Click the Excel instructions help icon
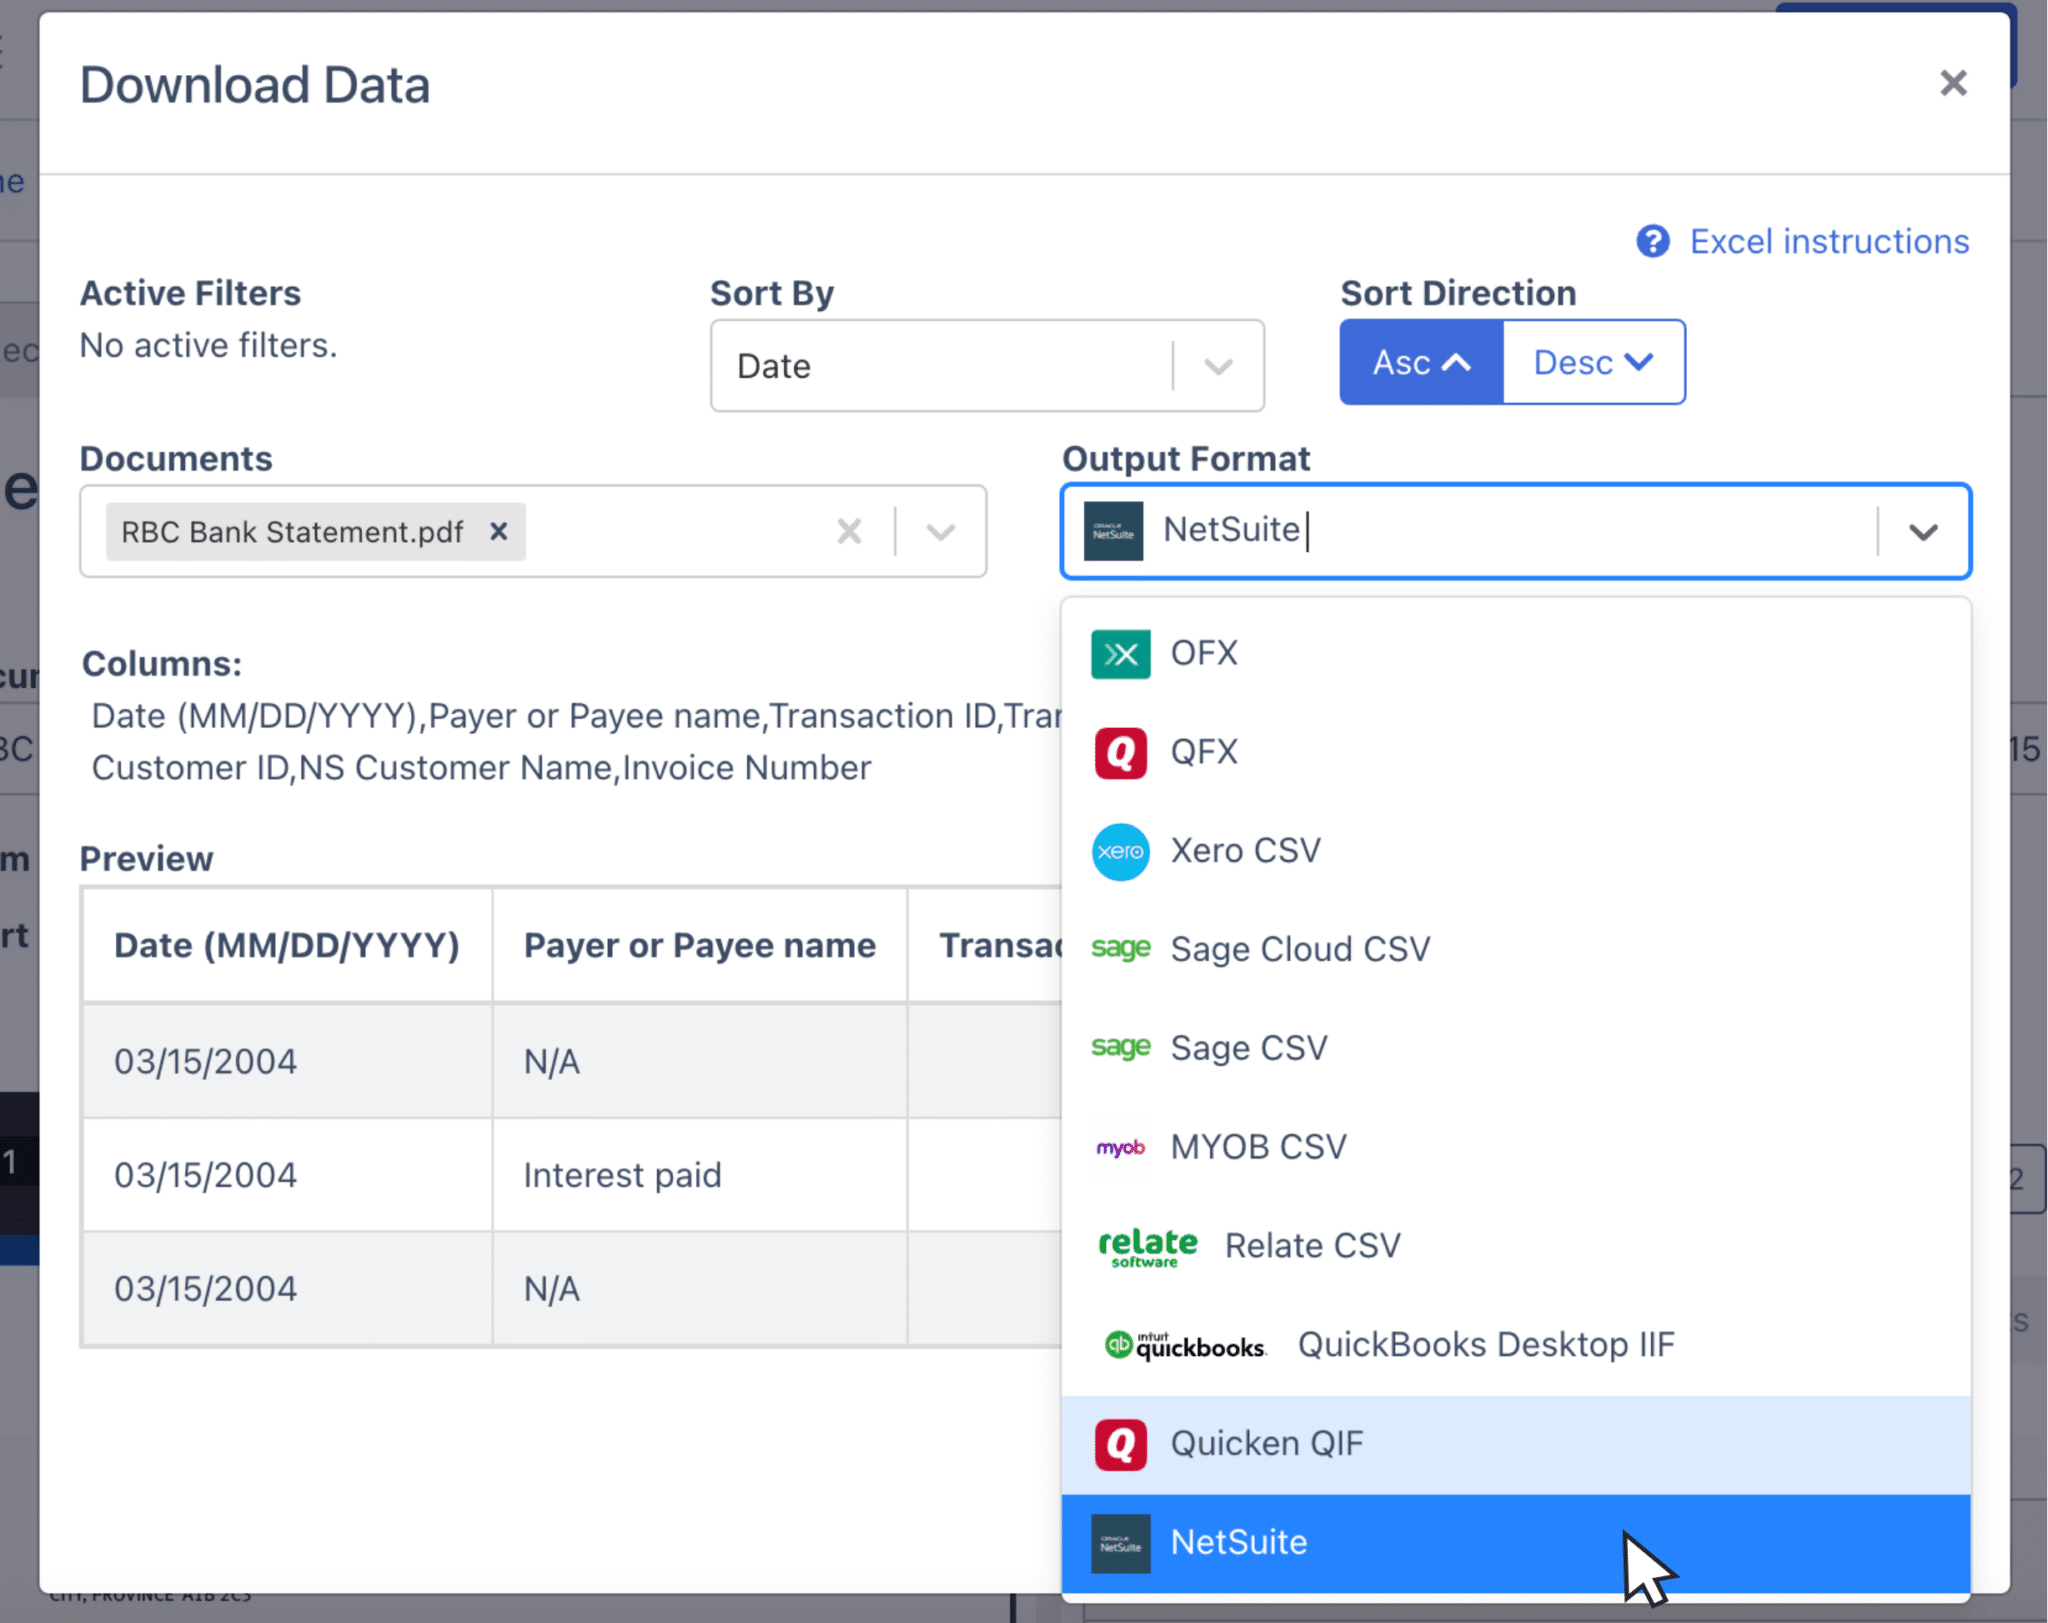The width and height of the screenshot is (2048, 1623). point(1652,241)
